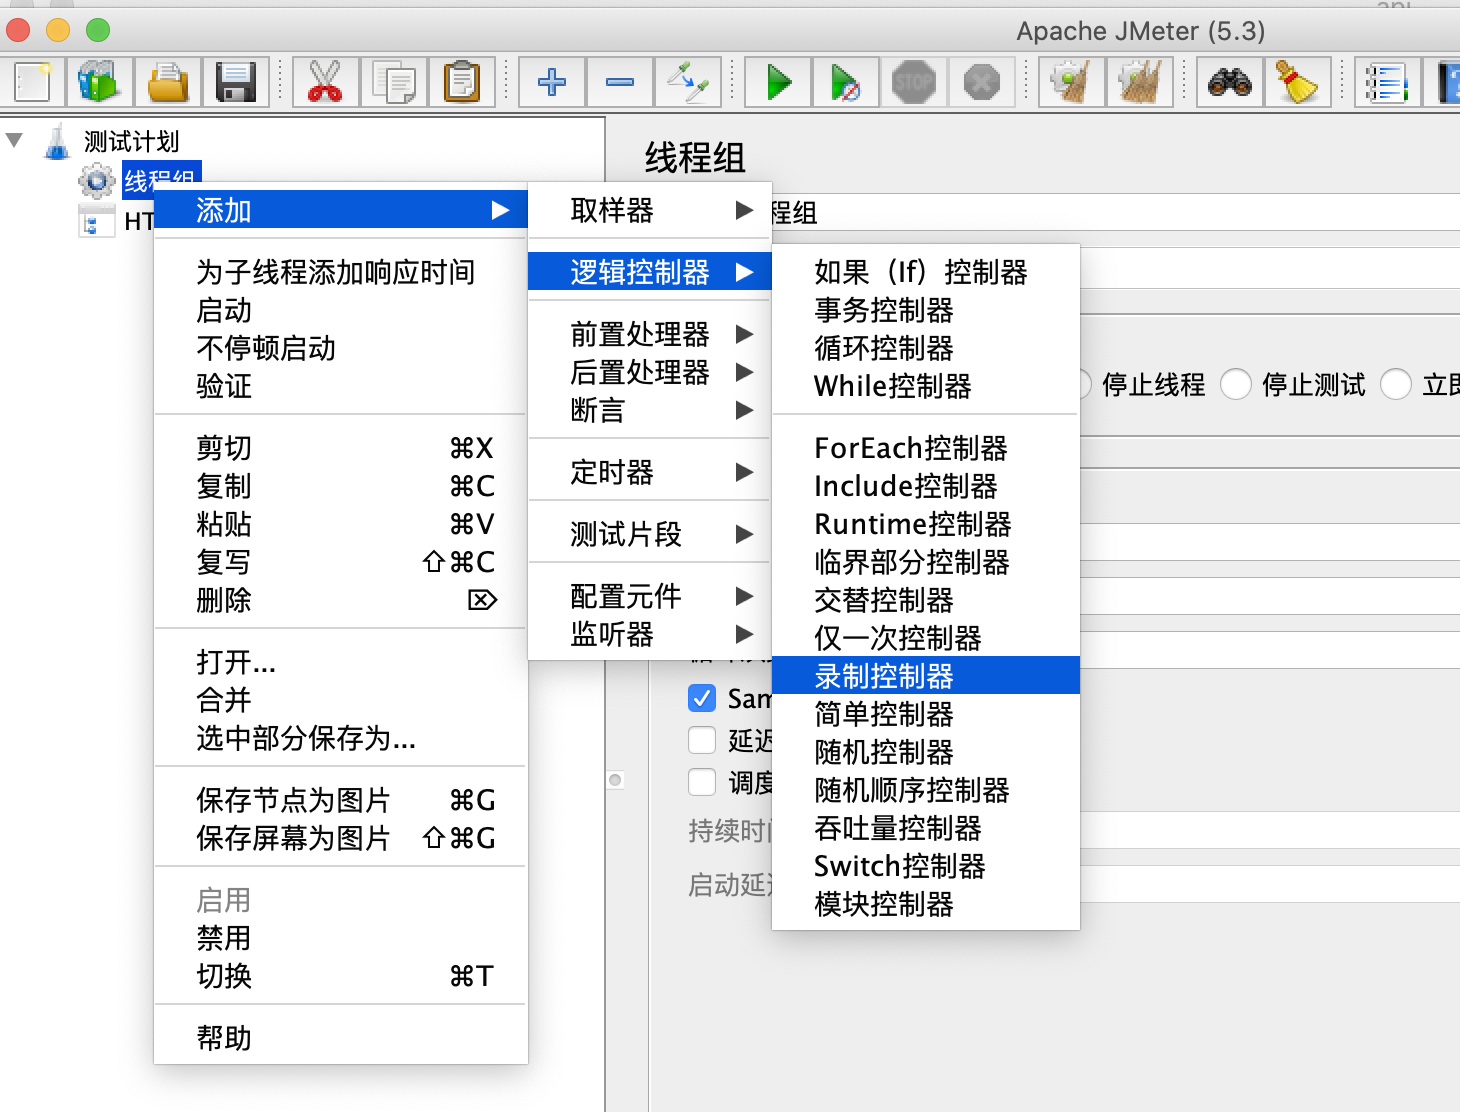Save the test plan with the floppy icon
The width and height of the screenshot is (1460, 1112).
point(236,82)
